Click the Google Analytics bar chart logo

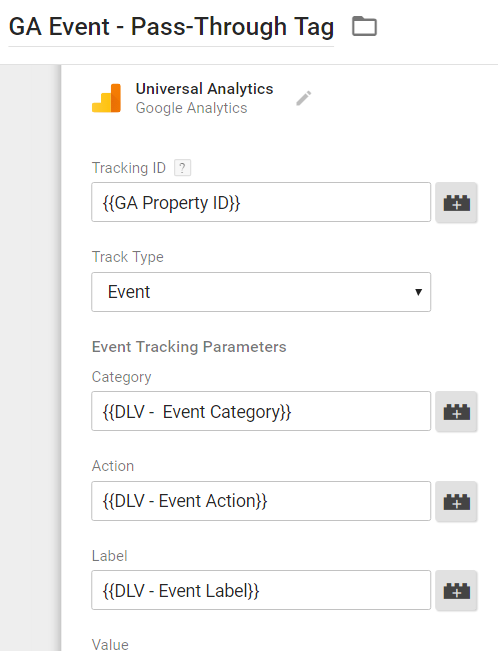(107, 98)
